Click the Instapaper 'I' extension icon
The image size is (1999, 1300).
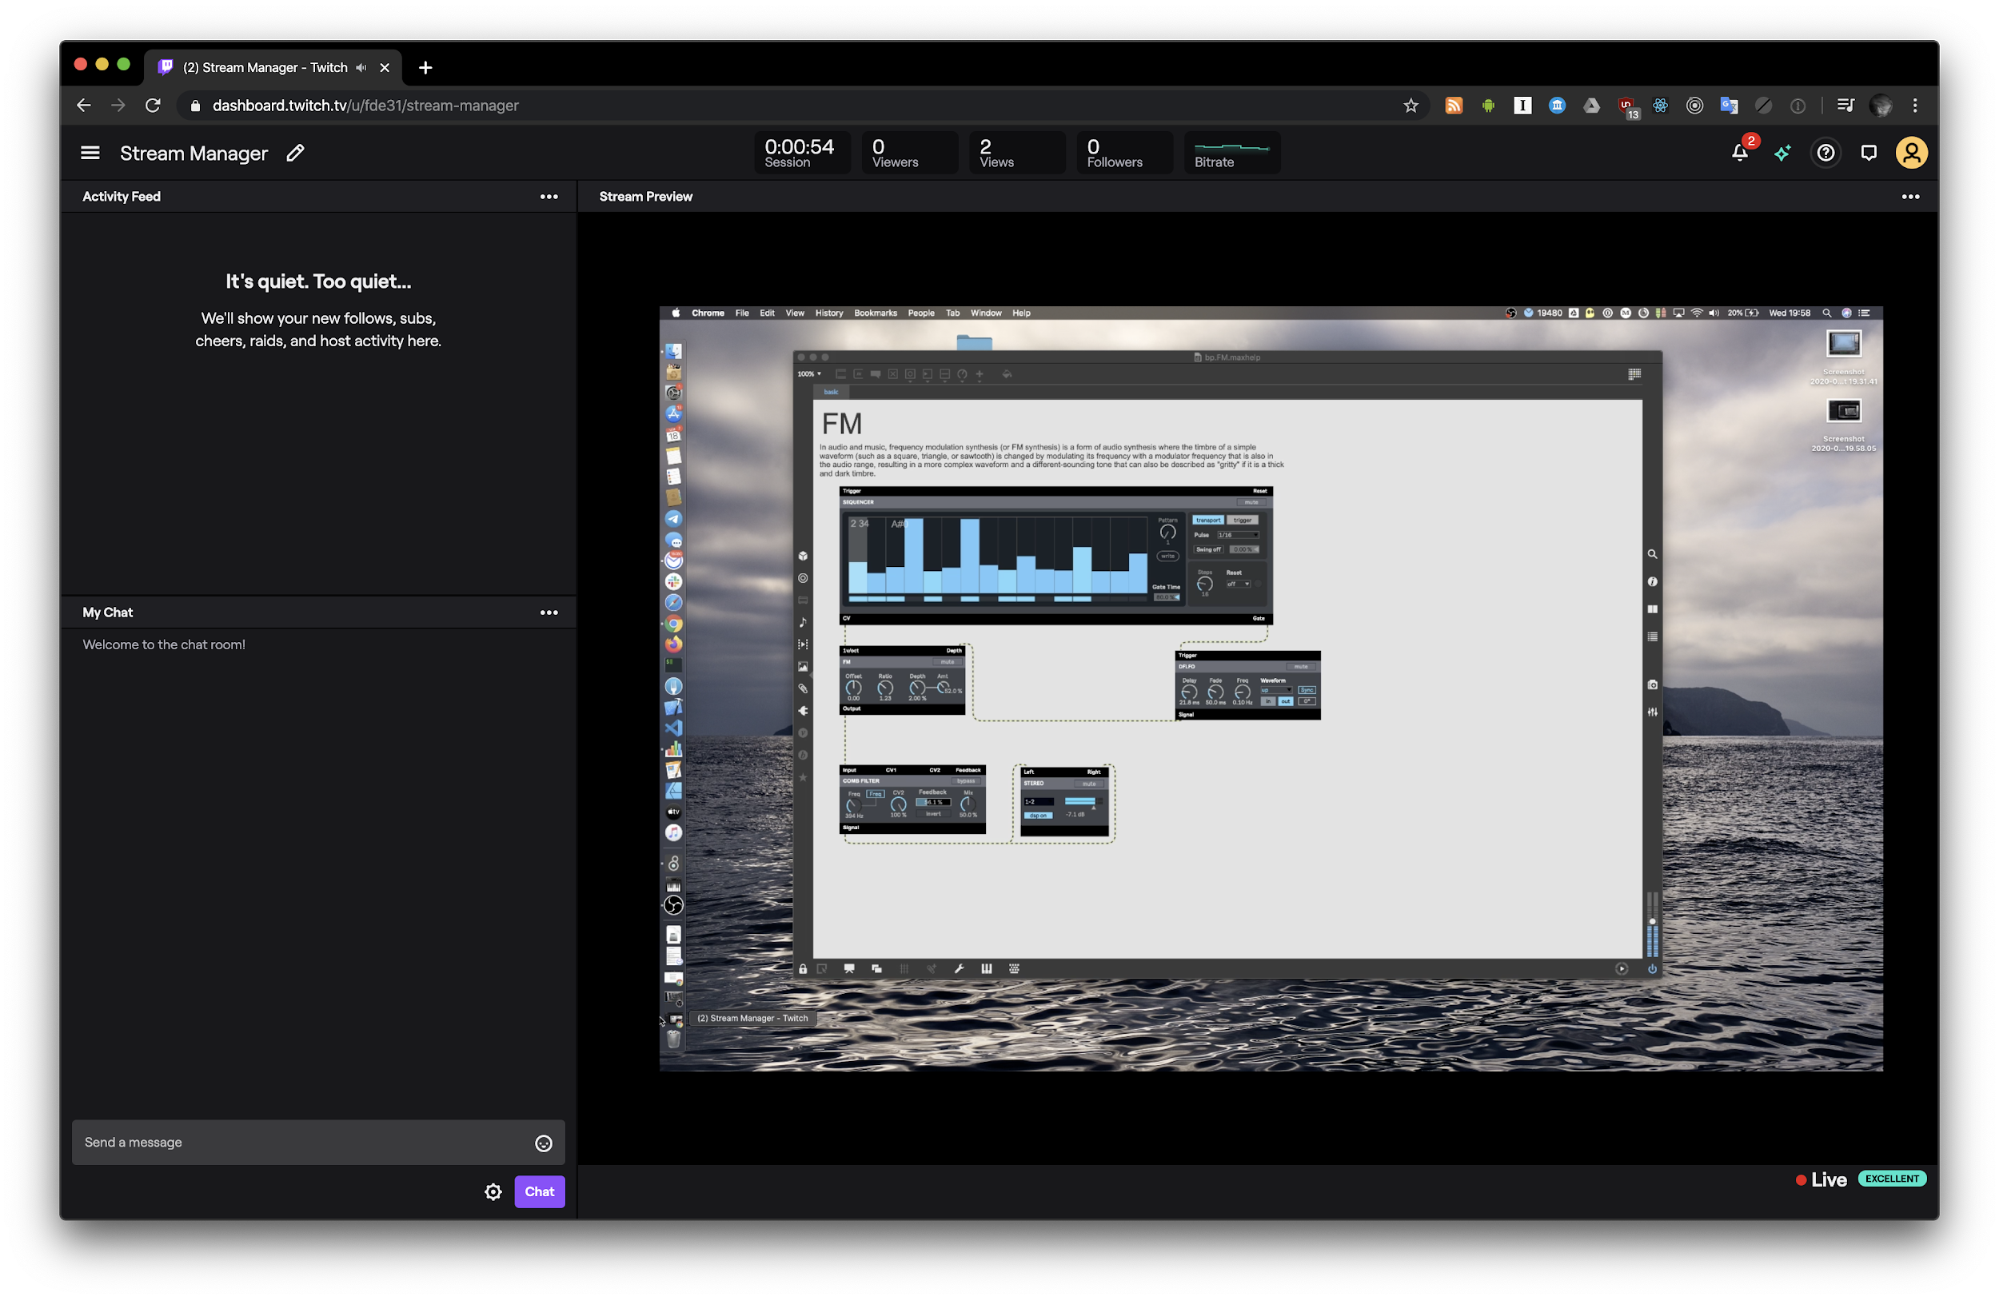pyautogui.click(x=1522, y=105)
